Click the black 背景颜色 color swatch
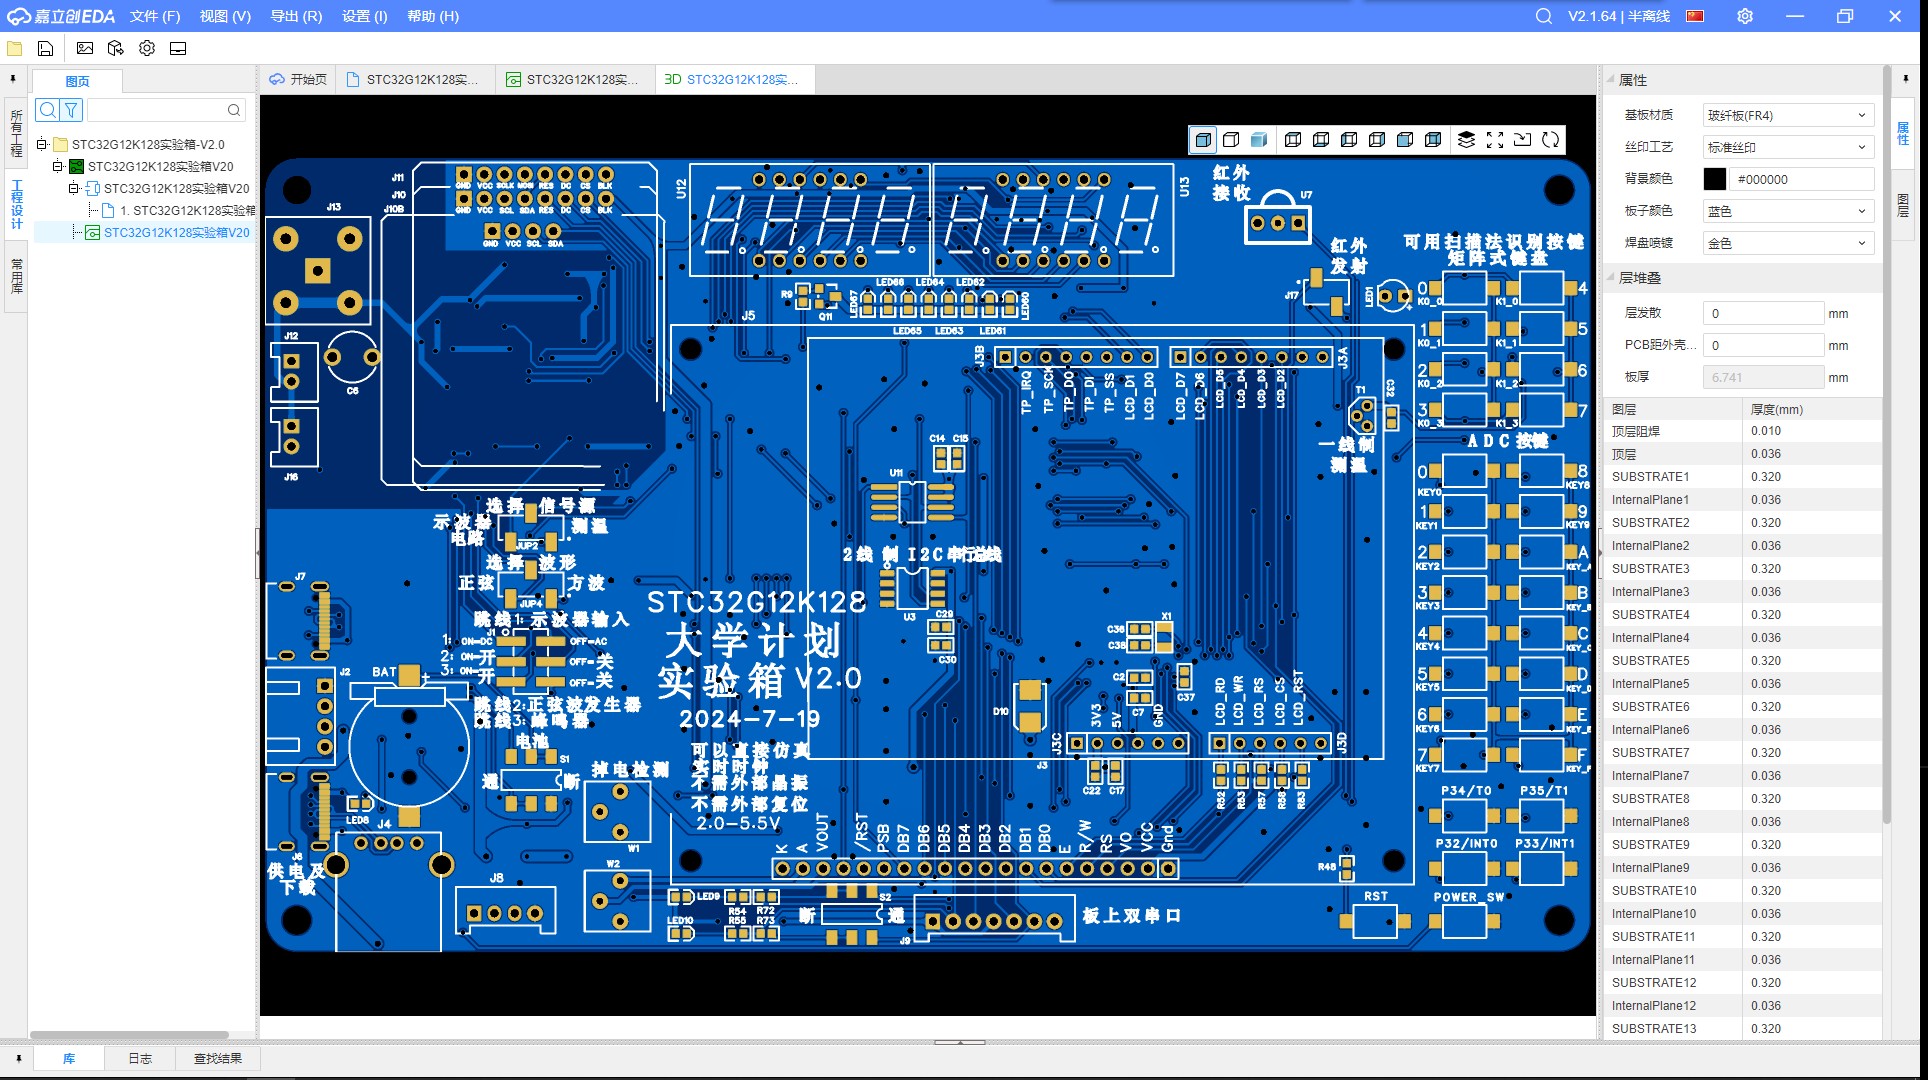The height and width of the screenshot is (1080, 1928). pyautogui.click(x=1714, y=179)
